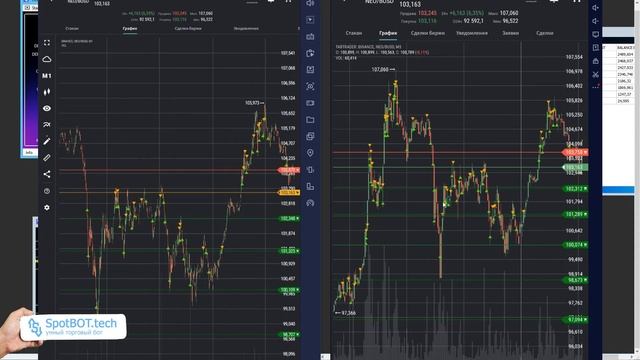Open Уведомления tab in left window

click(x=246, y=29)
